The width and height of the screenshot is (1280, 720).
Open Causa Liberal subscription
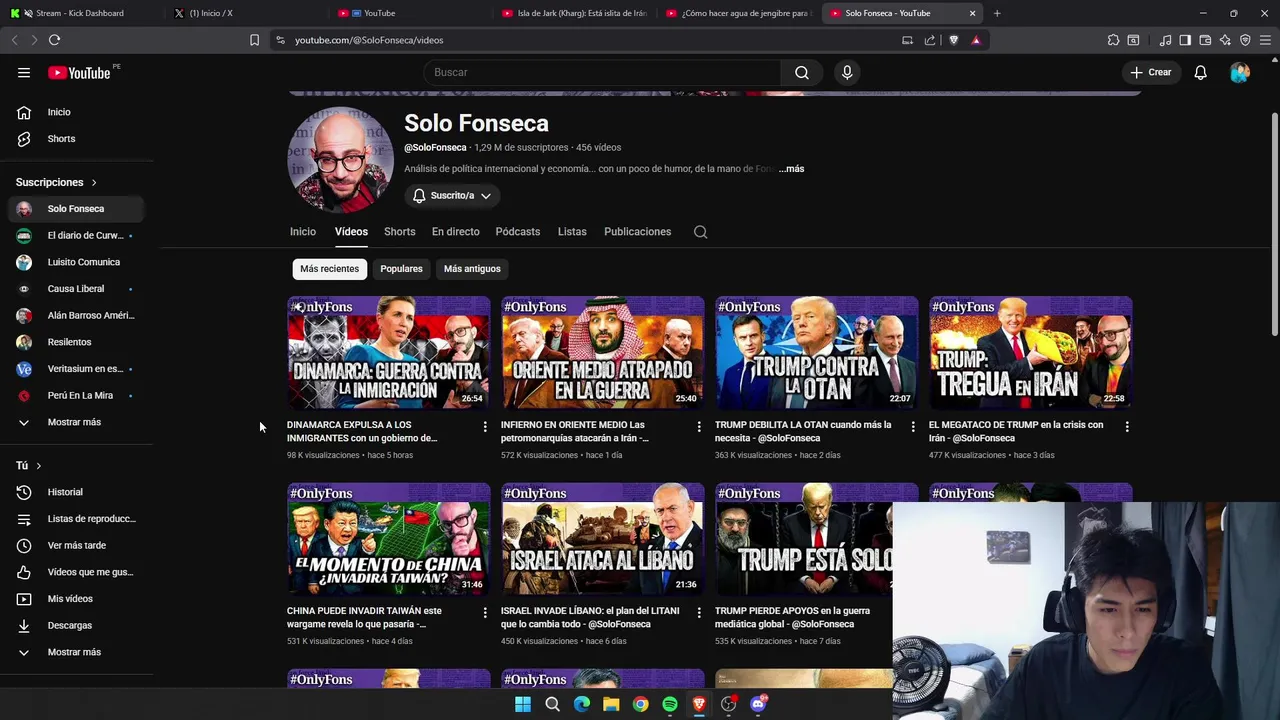pos(75,289)
